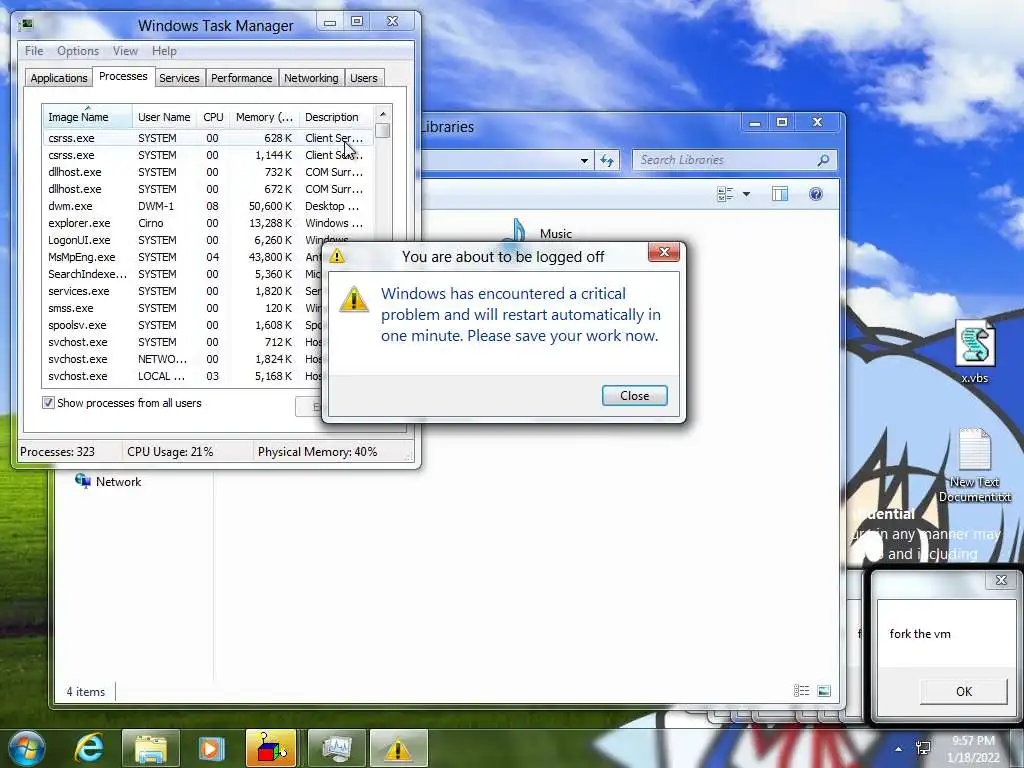Image resolution: width=1024 pixels, height=768 pixels.
Task: Open the view options dropdown arrow
Action: [x=746, y=194]
